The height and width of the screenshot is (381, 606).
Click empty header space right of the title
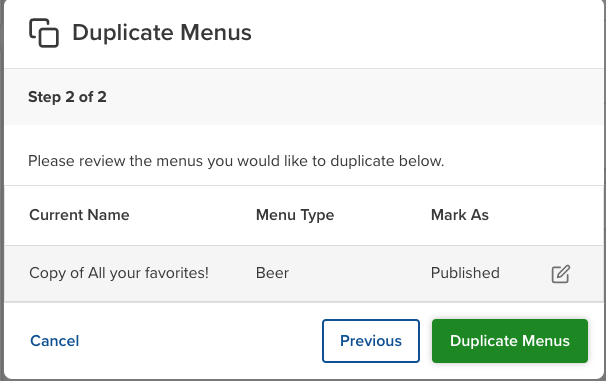click(x=425, y=33)
